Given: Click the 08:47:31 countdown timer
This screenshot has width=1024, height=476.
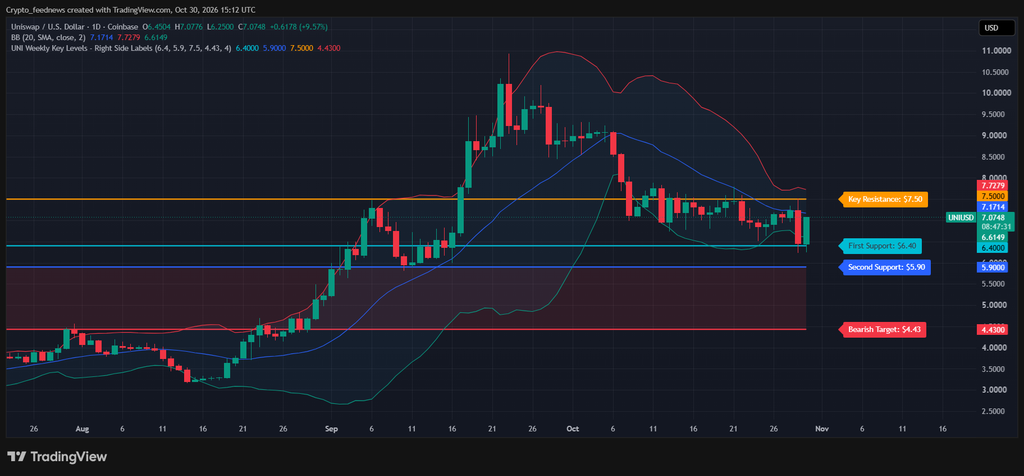Looking at the screenshot, I should pos(995,227).
